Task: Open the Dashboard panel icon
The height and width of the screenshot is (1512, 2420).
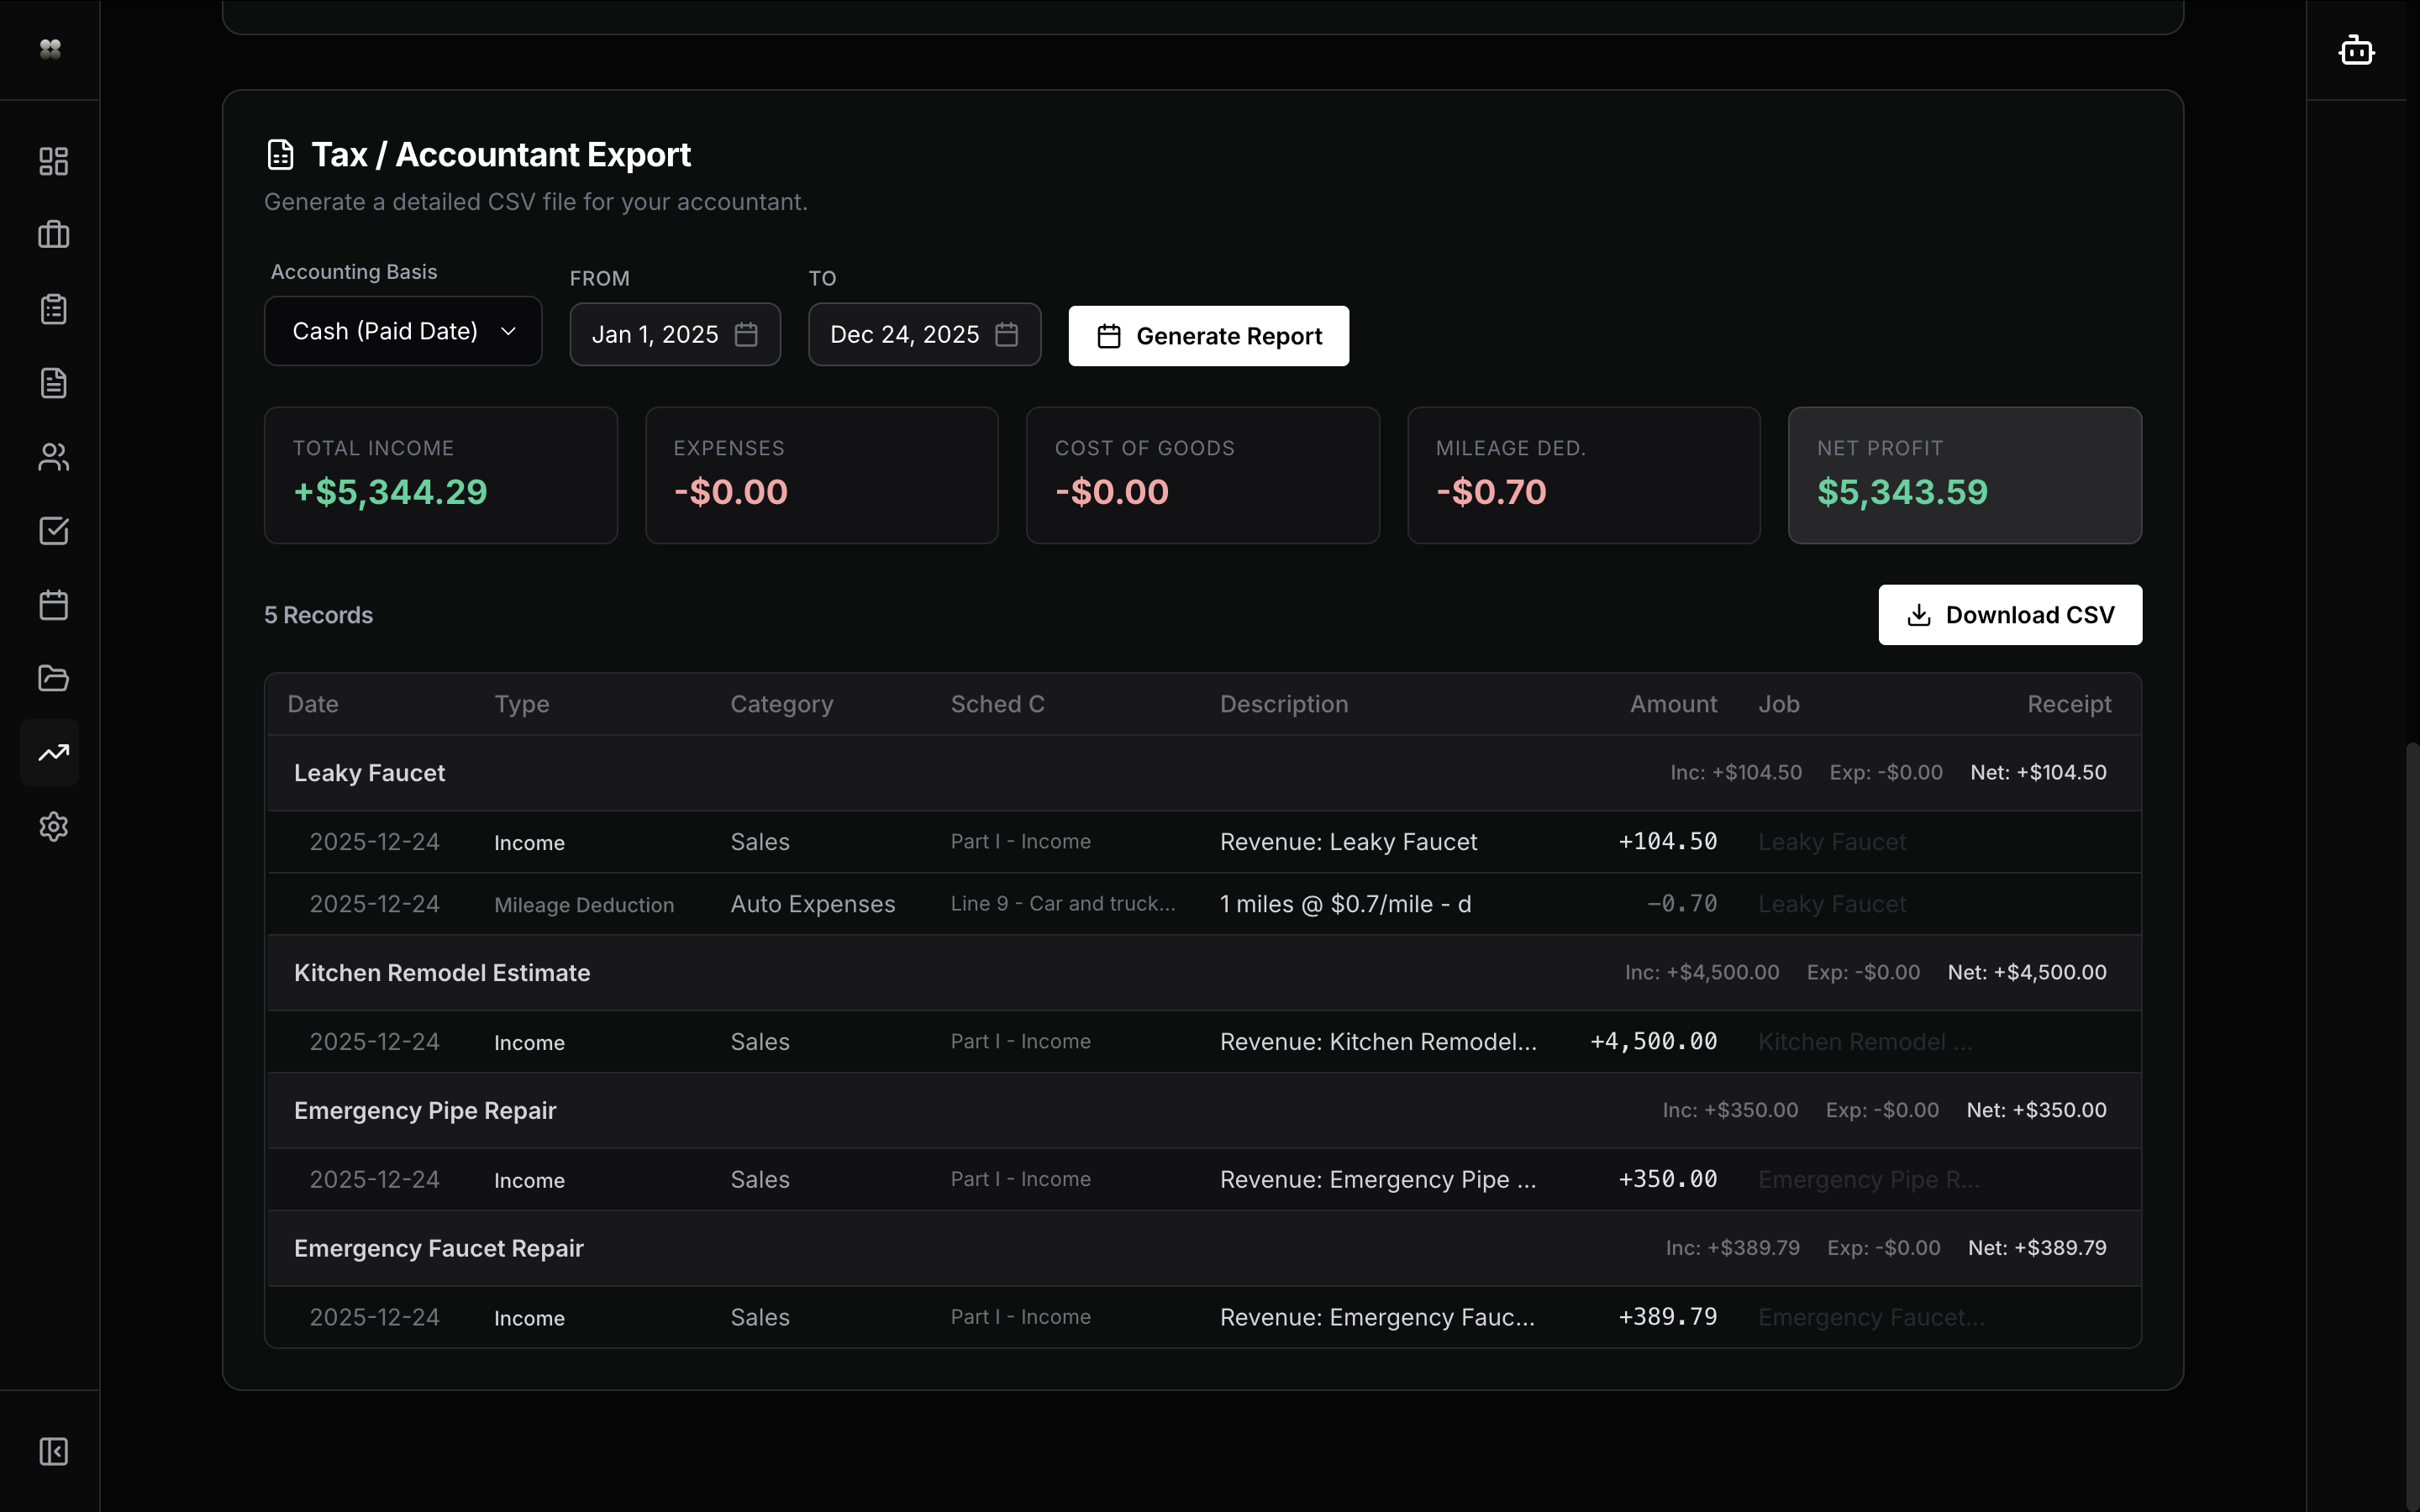Action: point(52,160)
